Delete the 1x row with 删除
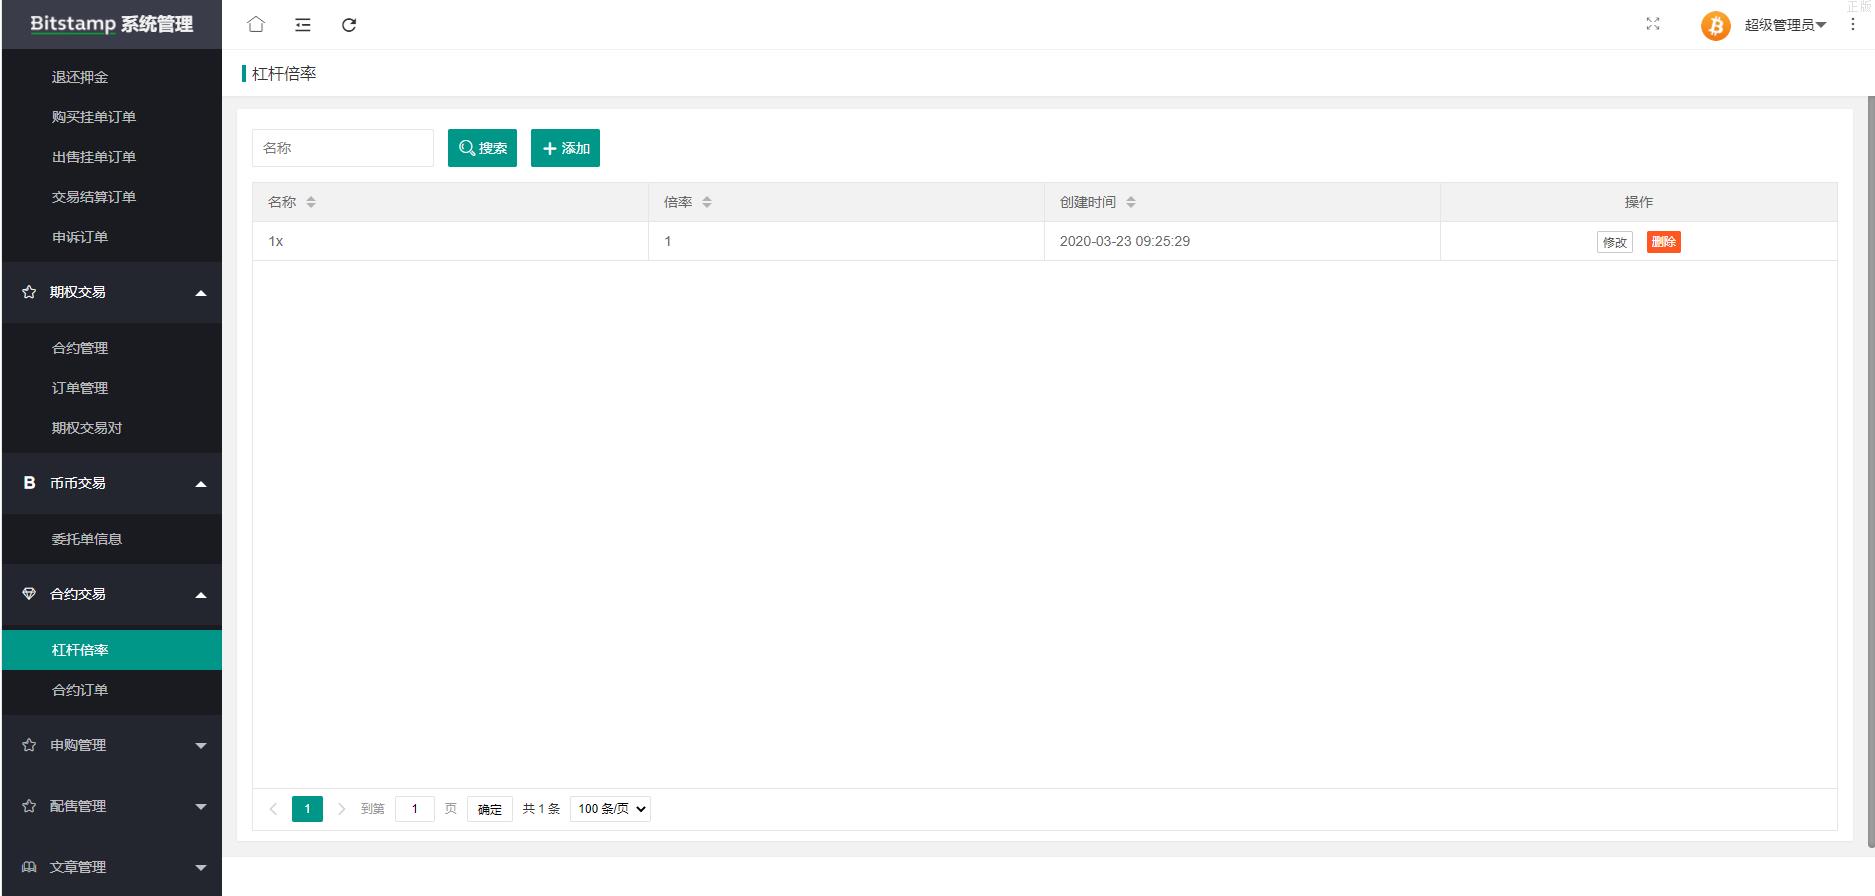Image resolution: width=1875 pixels, height=896 pixels. 1663,242
